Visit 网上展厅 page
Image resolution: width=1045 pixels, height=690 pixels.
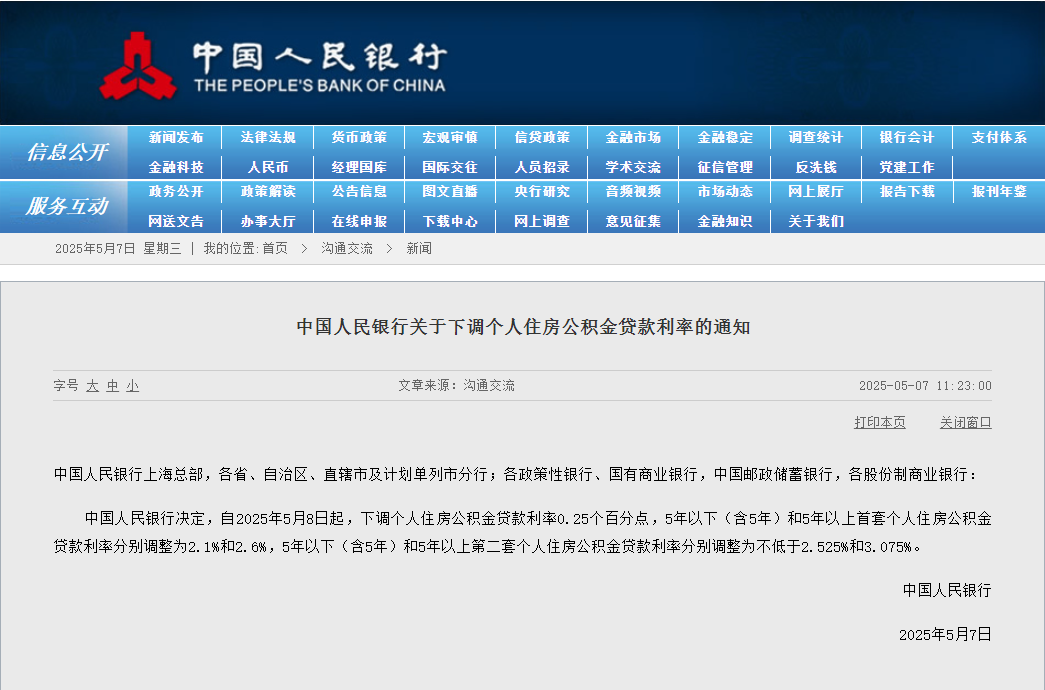coord(816,191)
